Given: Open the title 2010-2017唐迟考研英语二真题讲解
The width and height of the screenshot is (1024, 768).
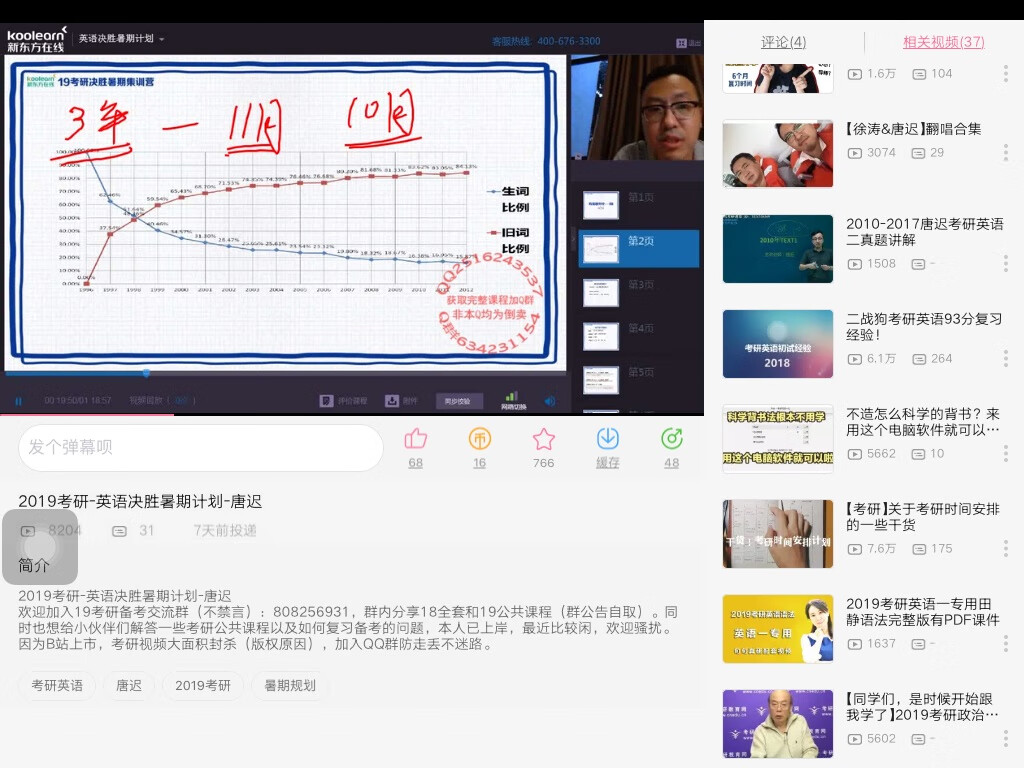Looking at the screenshot, I should tap(925, 232).
